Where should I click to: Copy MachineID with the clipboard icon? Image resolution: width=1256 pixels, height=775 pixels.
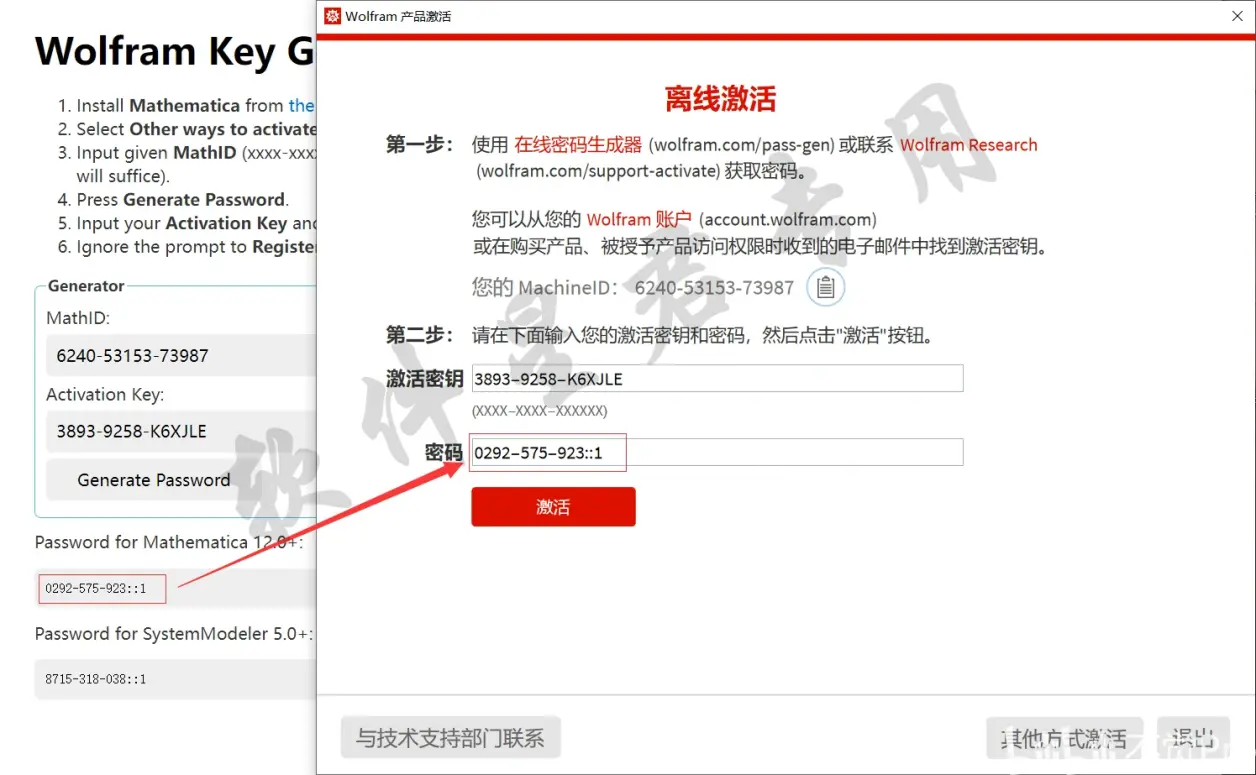click(825, 287)
